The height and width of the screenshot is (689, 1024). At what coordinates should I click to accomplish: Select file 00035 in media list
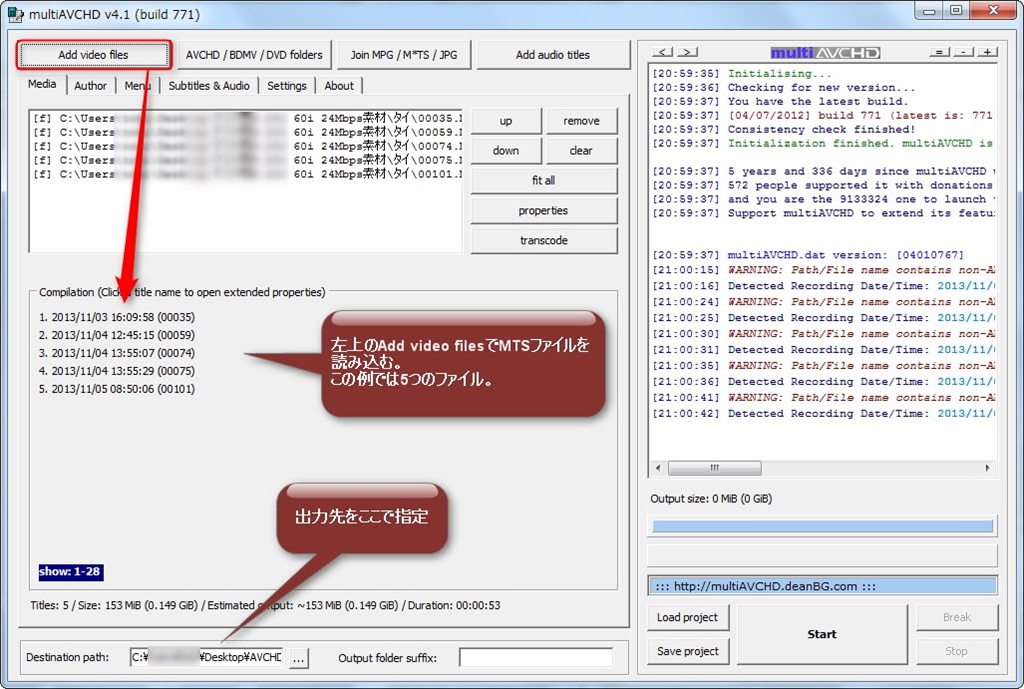[x=247, y=118]
